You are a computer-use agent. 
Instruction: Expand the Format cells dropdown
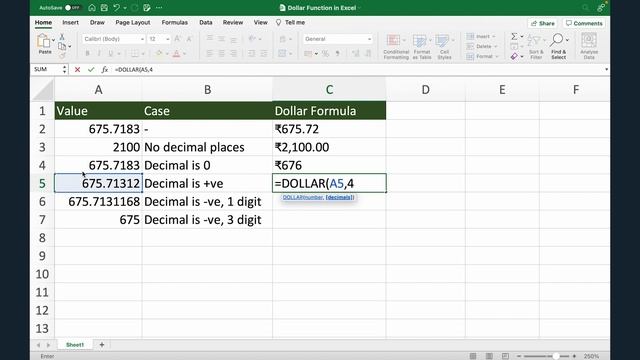coord(497,56)
